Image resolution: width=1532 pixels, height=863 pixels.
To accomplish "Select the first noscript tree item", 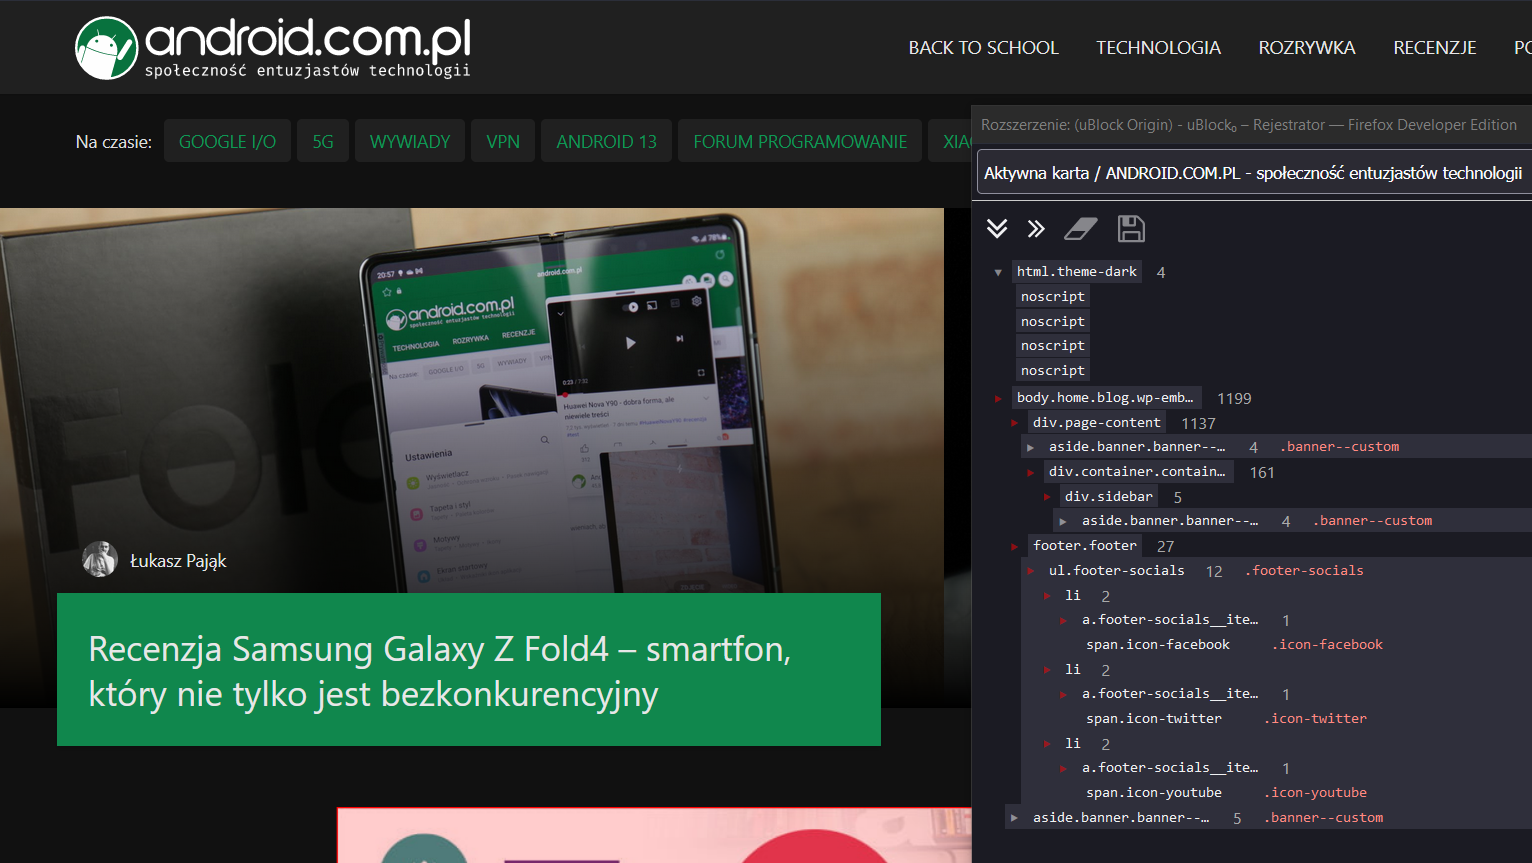I will (x=1052, y=296).
